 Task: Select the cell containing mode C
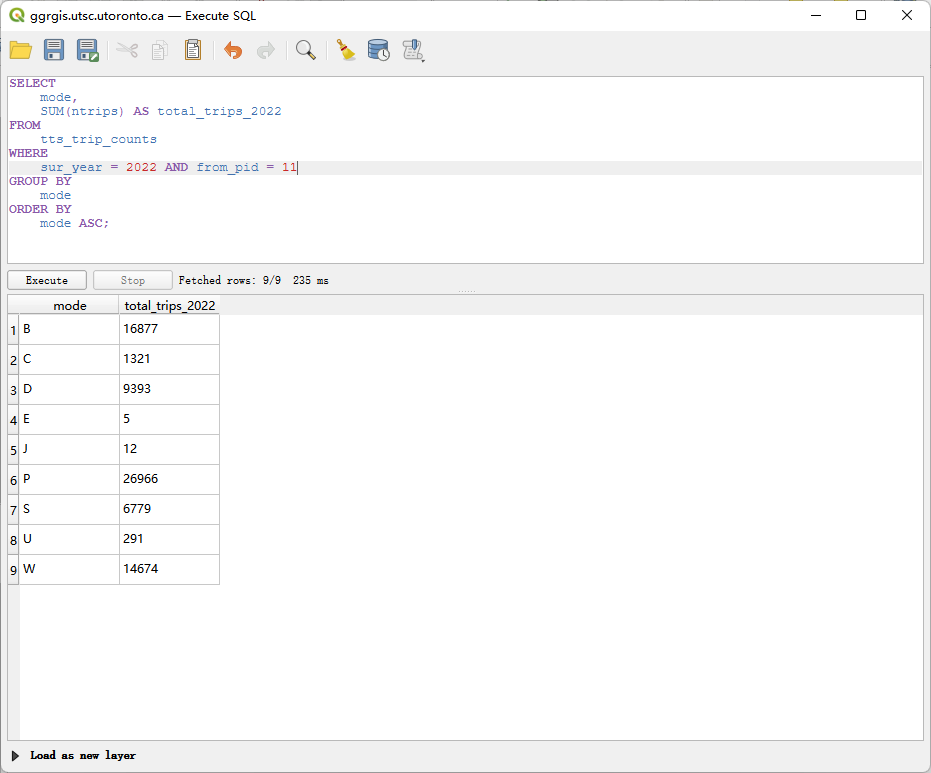click(x=69, y=359)
